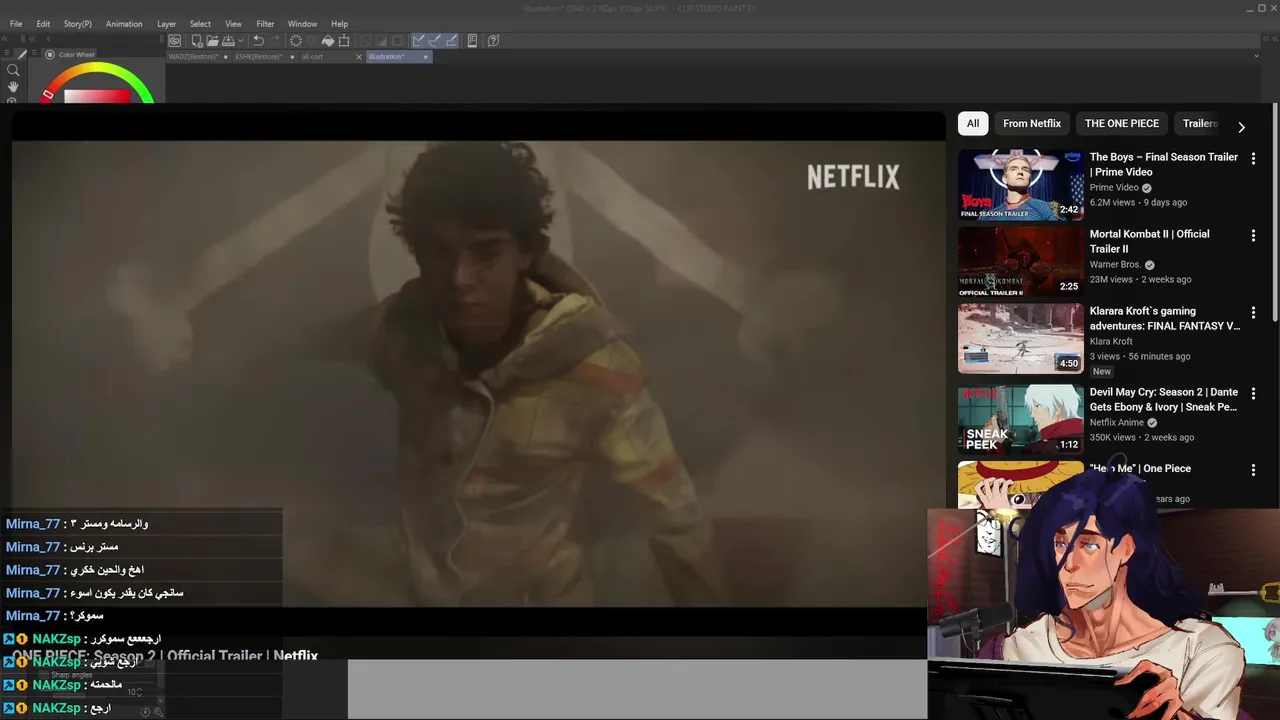Open the Animation menu
This screenshot has height=720, width=1280.
click(x=124, y=24)
